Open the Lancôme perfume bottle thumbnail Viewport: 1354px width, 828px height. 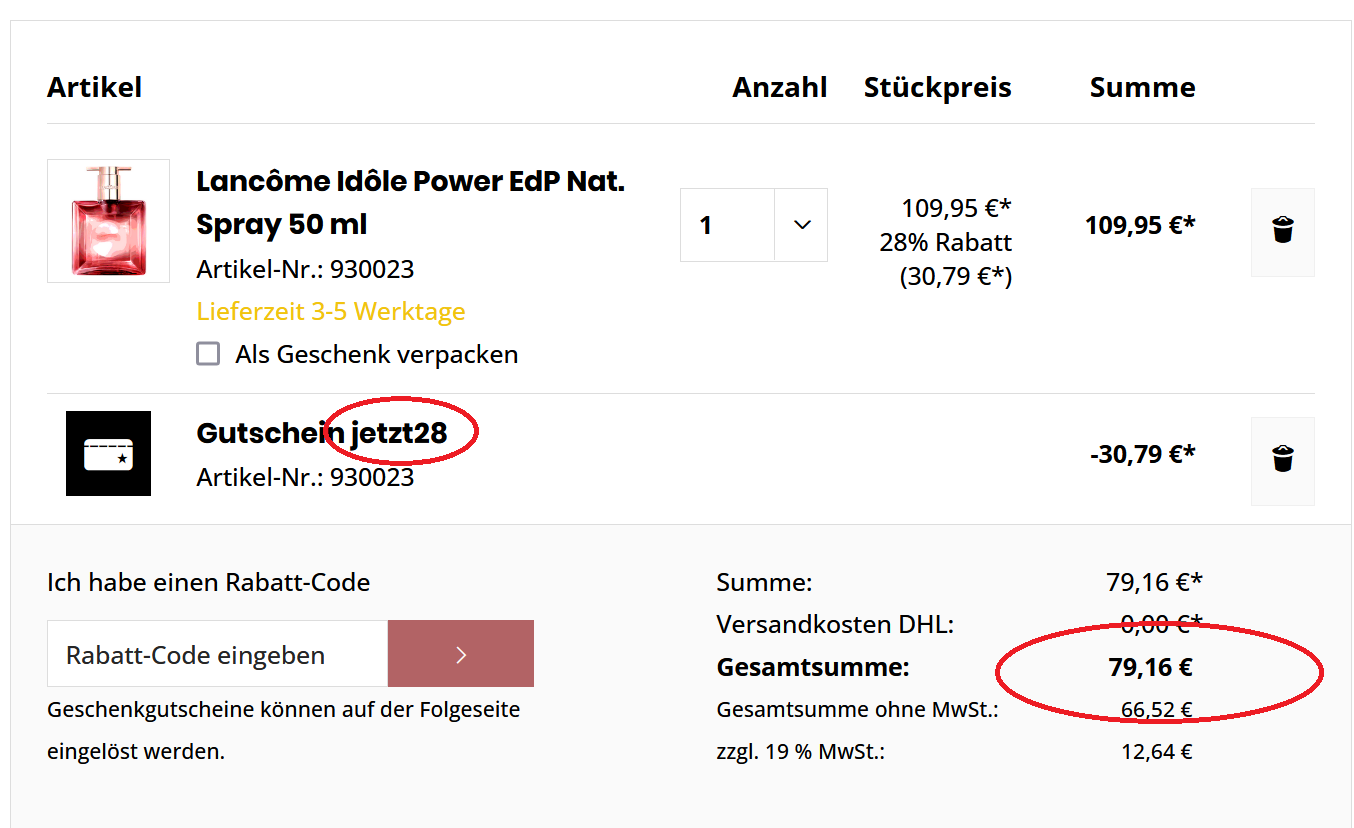click(x=108, y=221)
